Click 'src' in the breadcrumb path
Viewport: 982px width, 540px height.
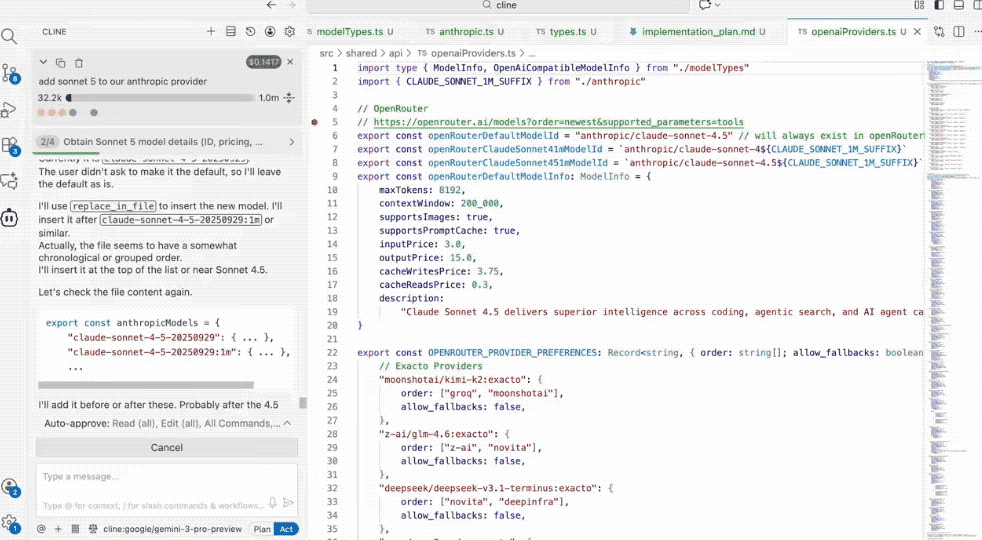[326, 53]
